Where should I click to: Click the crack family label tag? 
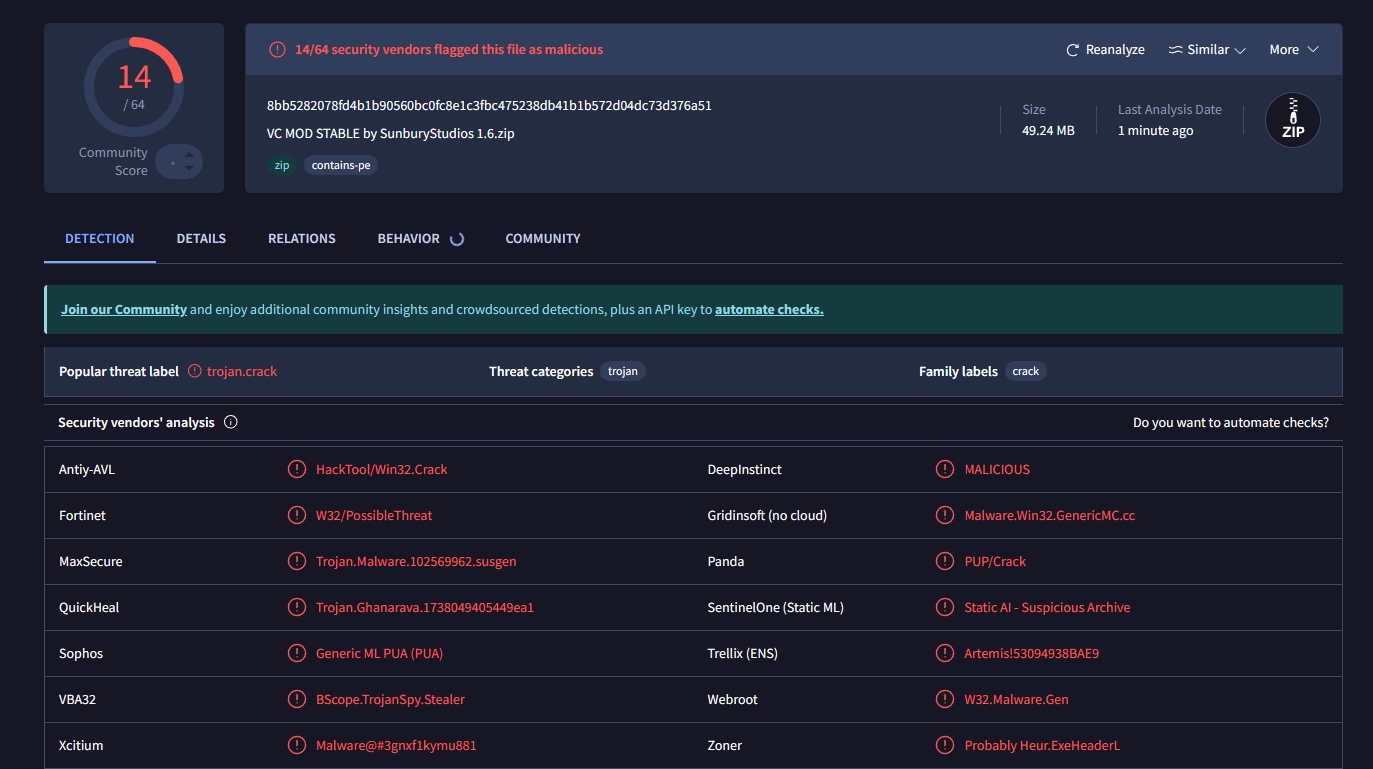coord(1026,371)
